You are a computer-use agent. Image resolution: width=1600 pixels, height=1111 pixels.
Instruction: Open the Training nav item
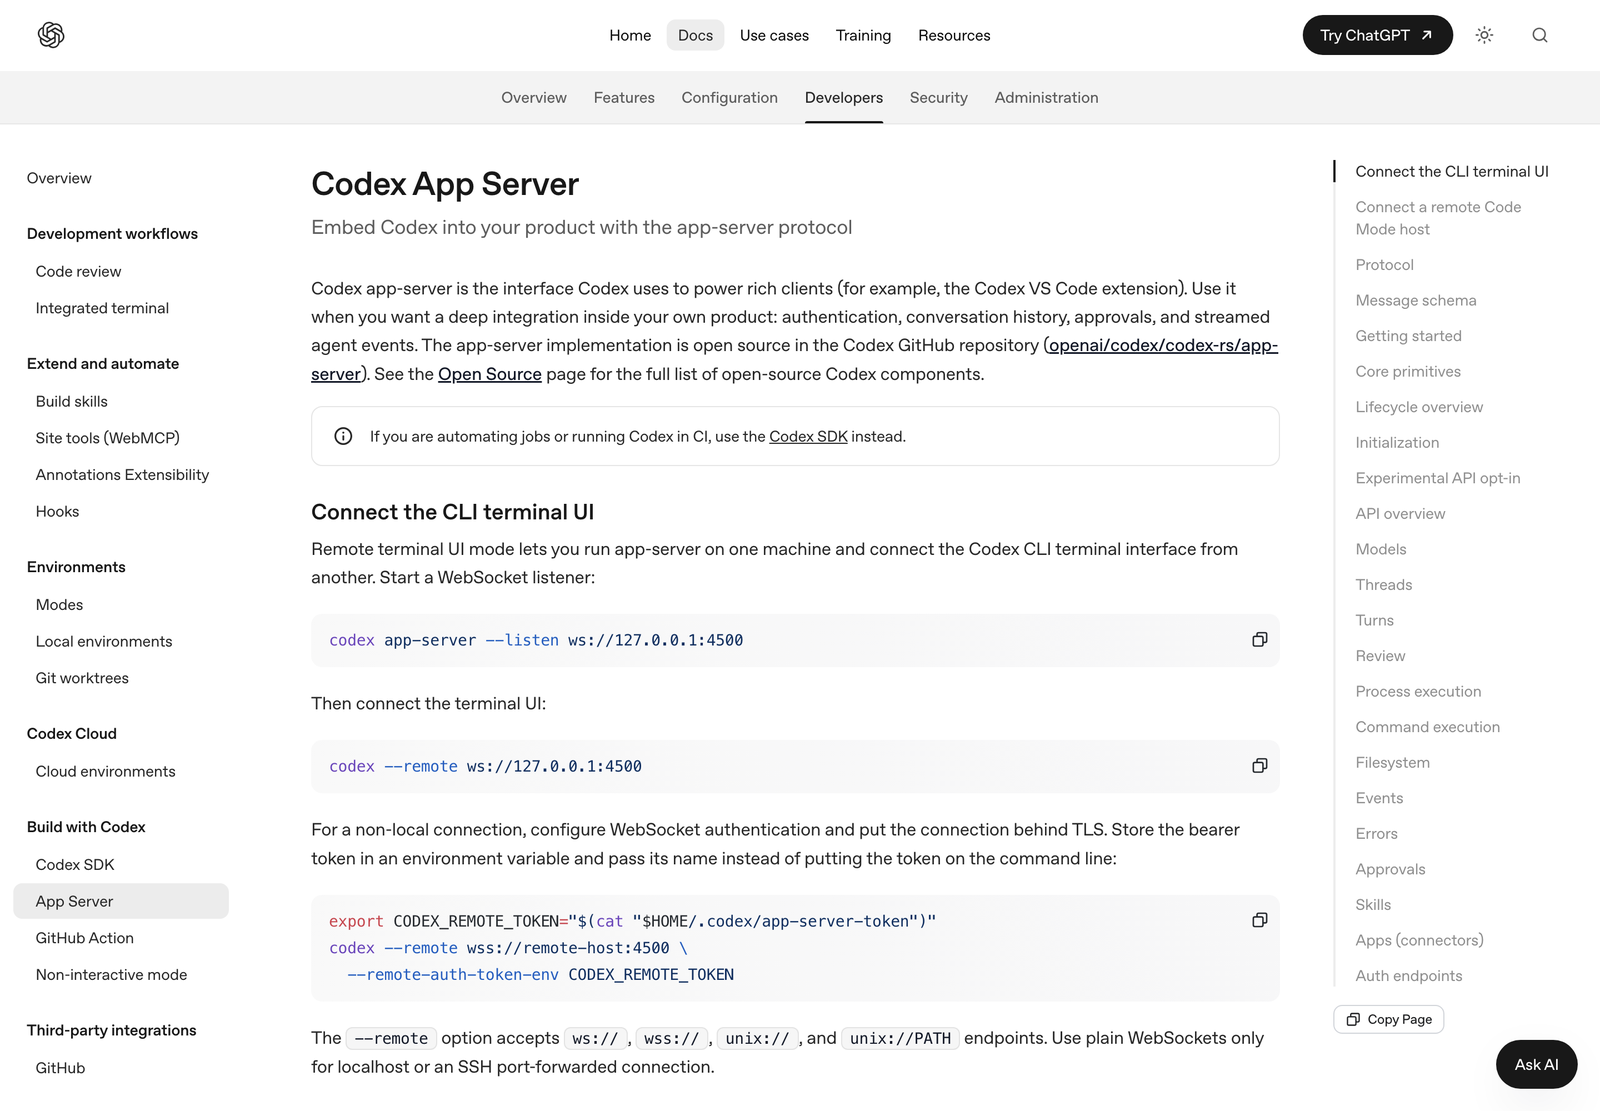[x=863, y=35]
